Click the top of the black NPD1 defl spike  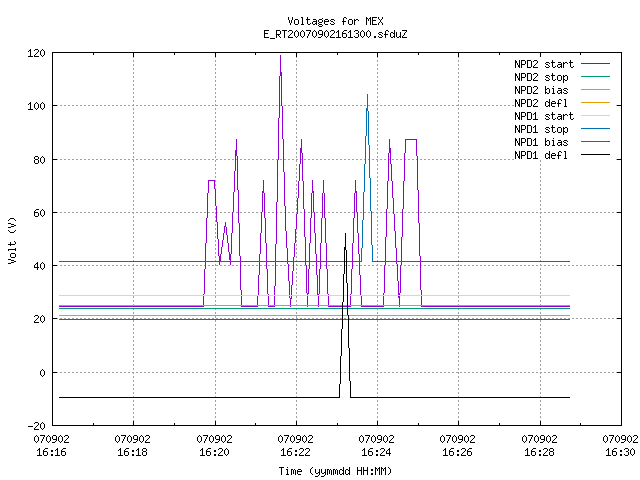coord(345,235)
